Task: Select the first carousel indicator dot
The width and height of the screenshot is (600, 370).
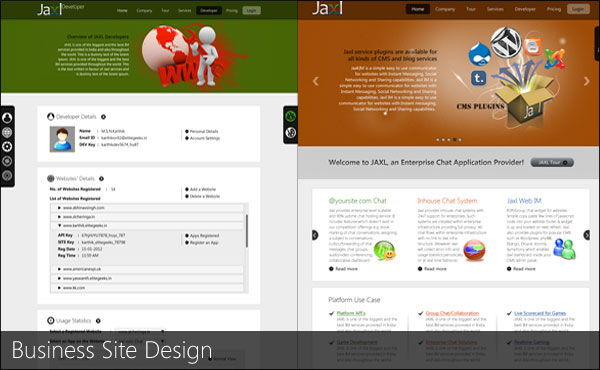Action: 438,140
